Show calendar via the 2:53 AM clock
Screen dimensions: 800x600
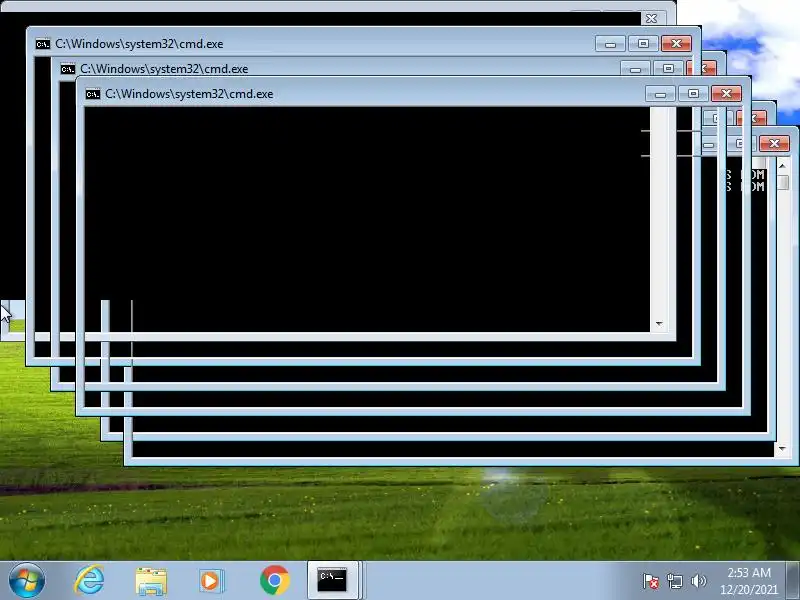pyautogui.click(x=748, y=581)
